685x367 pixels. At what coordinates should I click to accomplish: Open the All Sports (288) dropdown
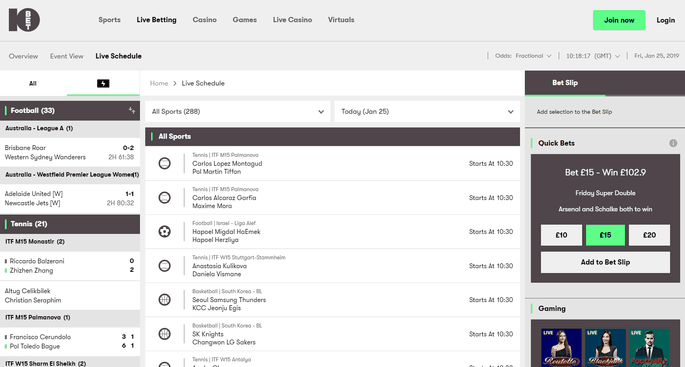tap(238, 112)
